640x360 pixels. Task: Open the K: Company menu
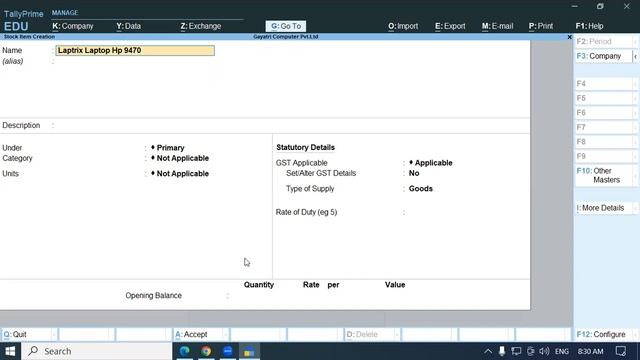pos(73,26)
